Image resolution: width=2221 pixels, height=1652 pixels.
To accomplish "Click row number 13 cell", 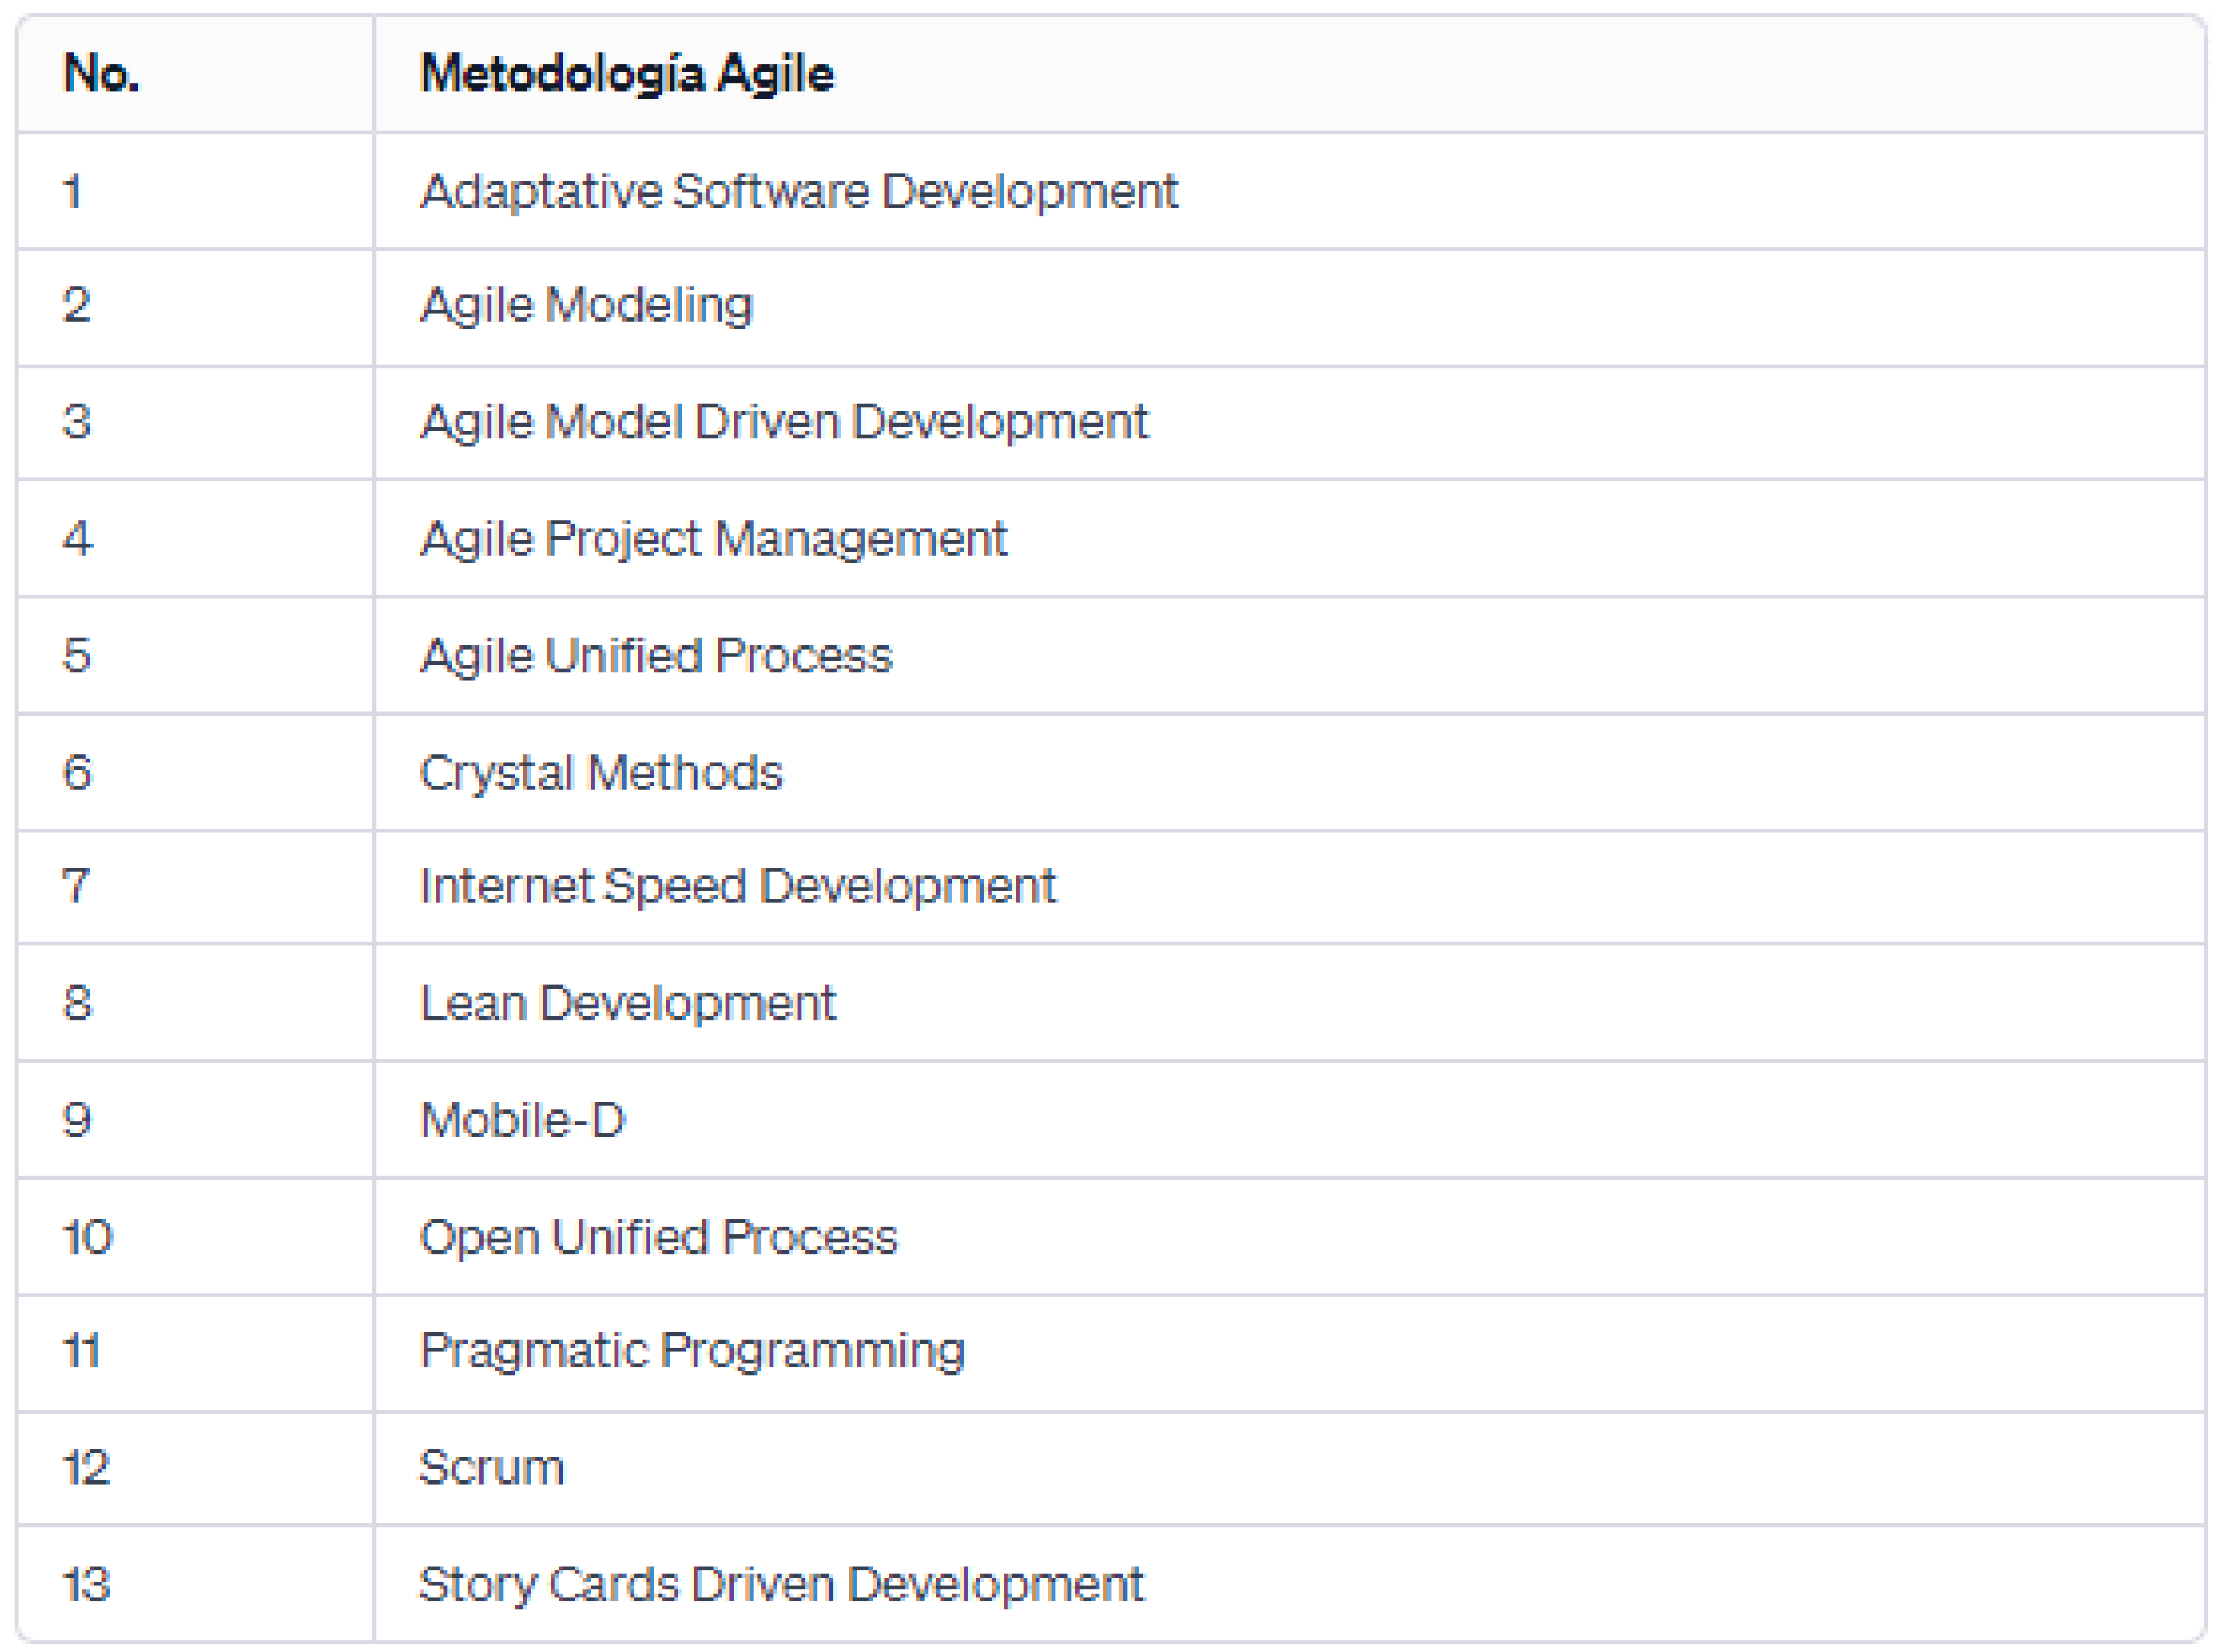I will pos(86,1585).
